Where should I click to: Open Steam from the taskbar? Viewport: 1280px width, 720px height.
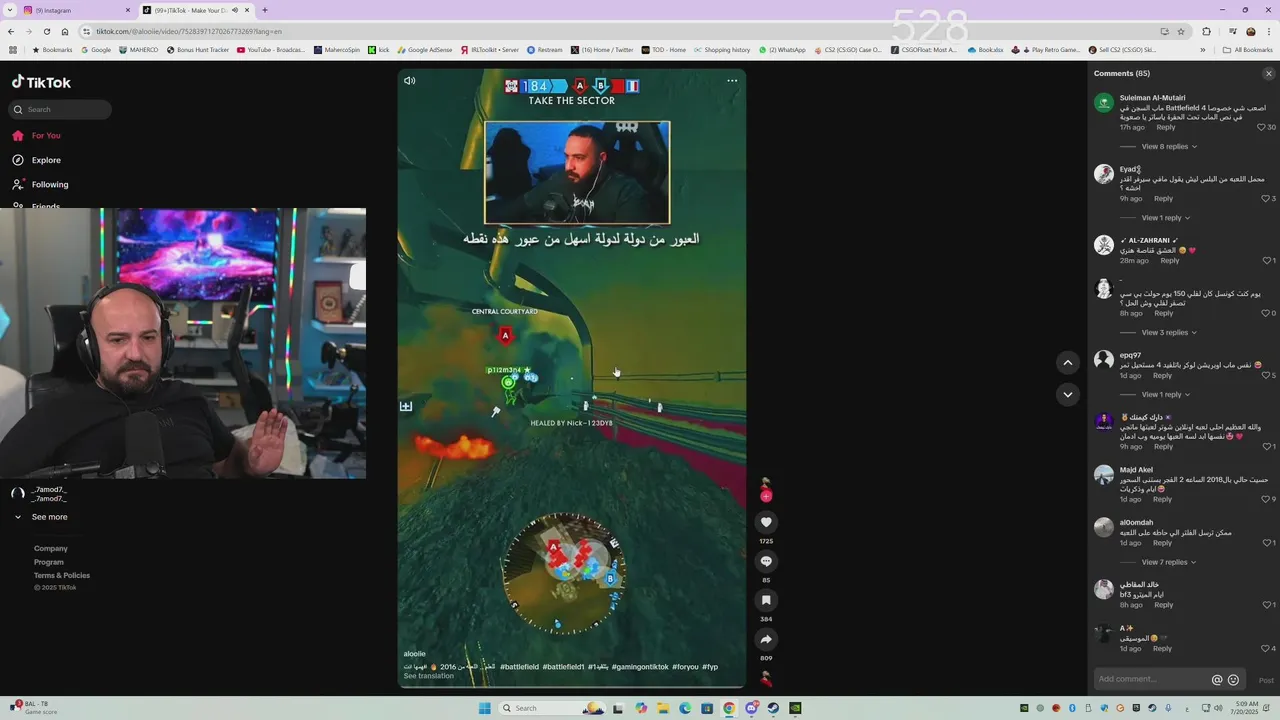tap(773, 708)
